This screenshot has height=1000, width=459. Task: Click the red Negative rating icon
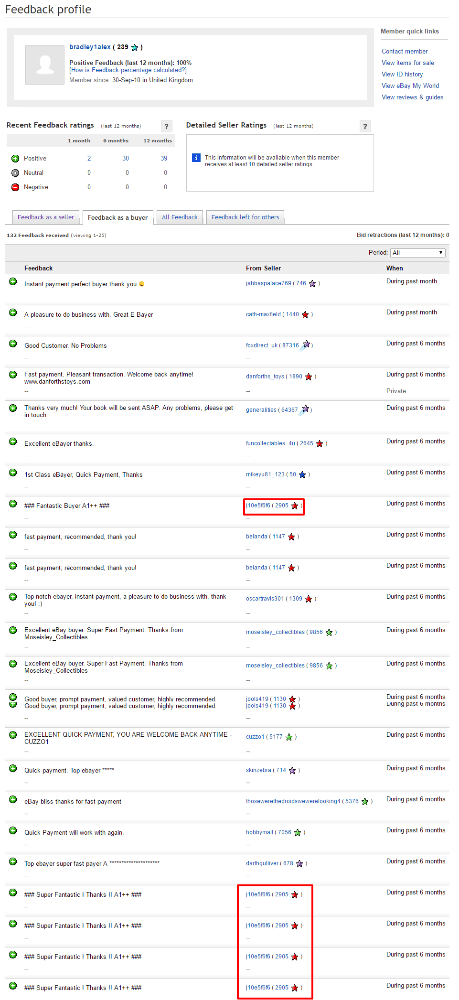pyautogui.click(x=15, y=187)
